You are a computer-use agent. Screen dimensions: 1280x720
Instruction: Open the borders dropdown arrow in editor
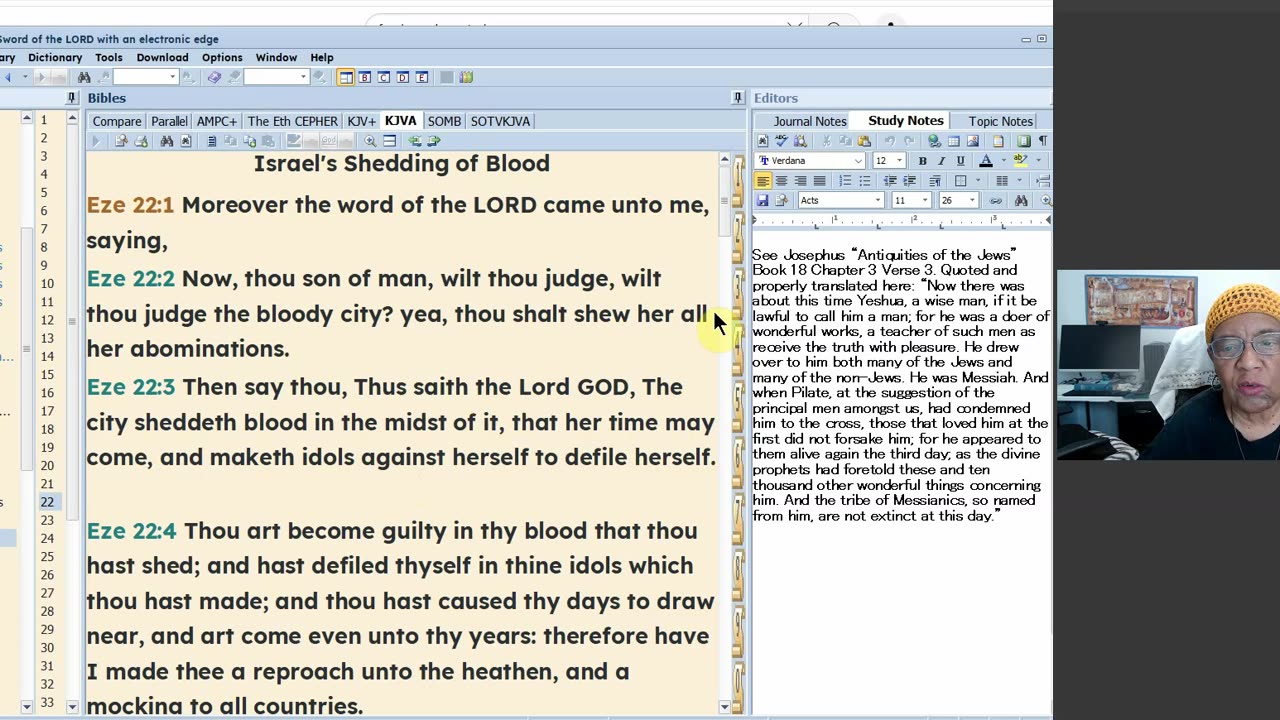[978, 181]
